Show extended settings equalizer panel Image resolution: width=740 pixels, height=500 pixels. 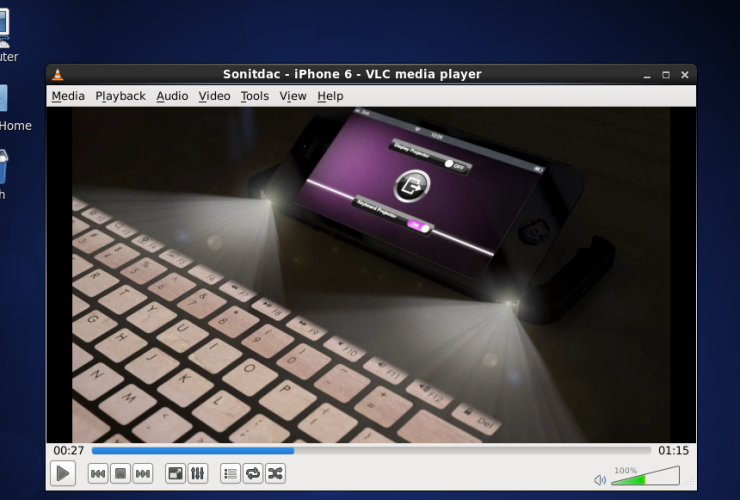197,473
